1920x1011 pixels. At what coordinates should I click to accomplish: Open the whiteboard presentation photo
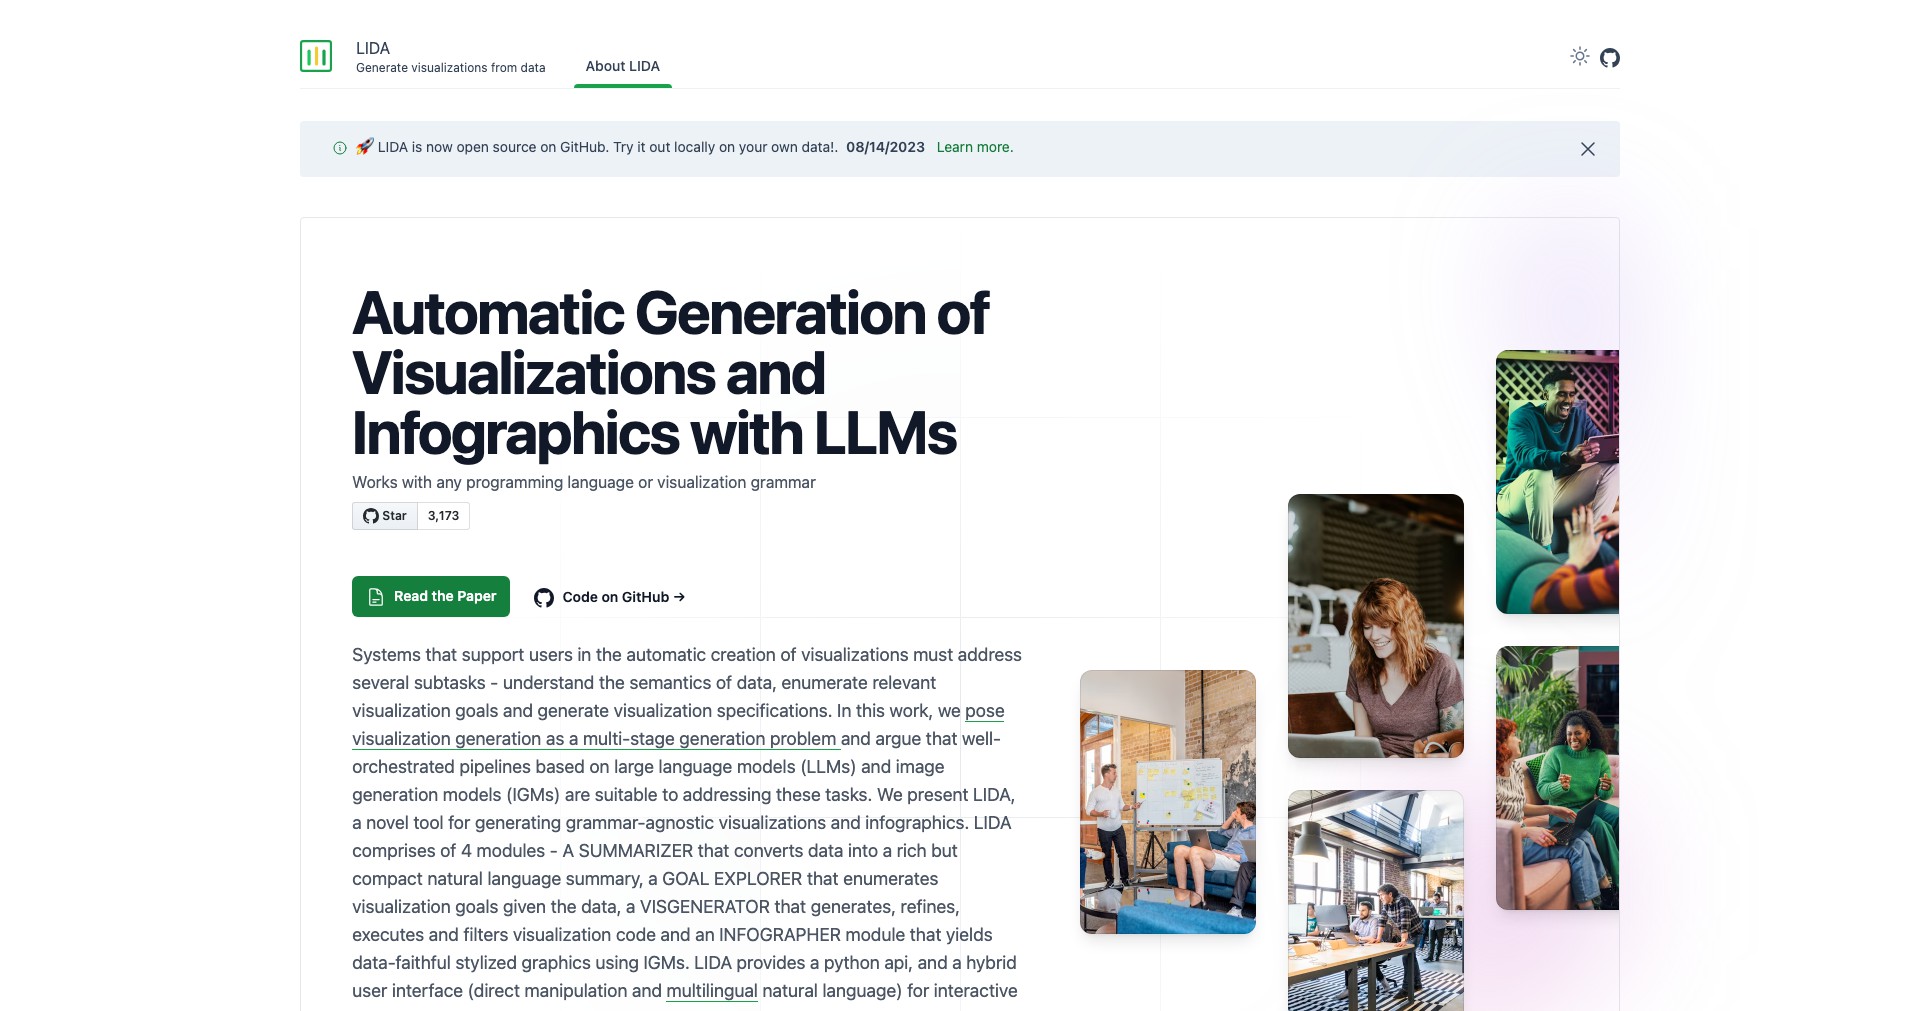(1168, 802)
